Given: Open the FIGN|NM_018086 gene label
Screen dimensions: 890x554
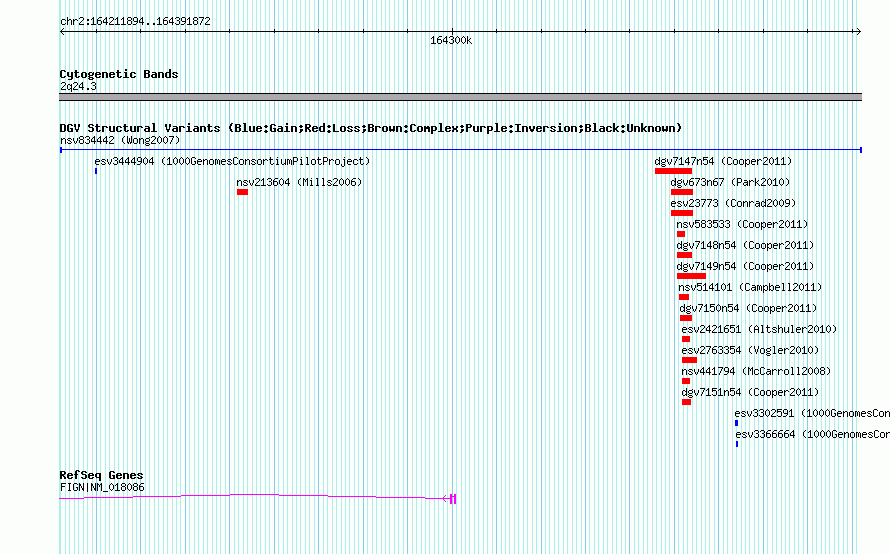Looking at the screenshot, I should coord(102,488).
